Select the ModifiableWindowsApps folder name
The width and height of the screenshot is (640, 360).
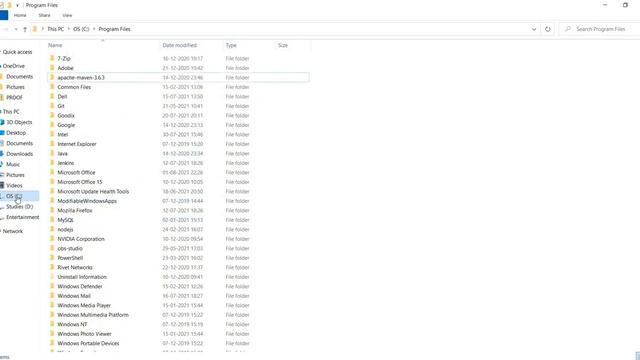click(87, 201)
